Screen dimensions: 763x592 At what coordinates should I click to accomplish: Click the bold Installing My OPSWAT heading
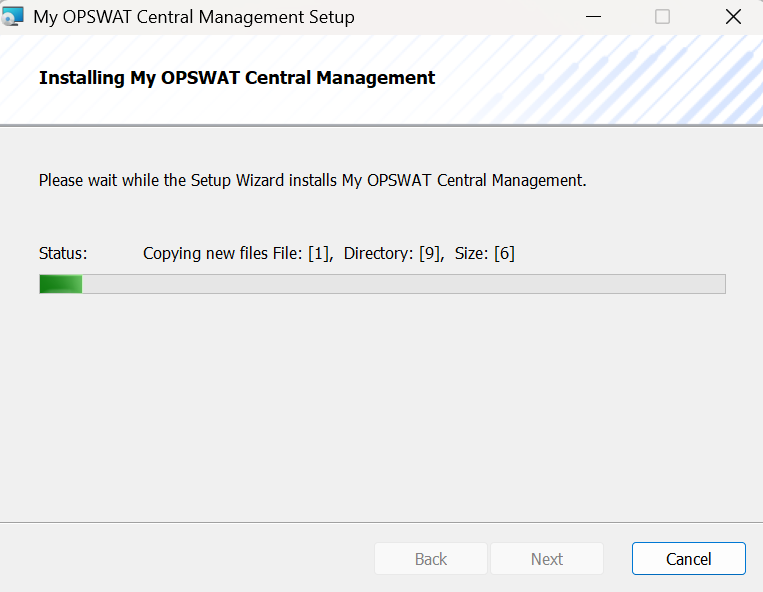click(x=237, y=78)
